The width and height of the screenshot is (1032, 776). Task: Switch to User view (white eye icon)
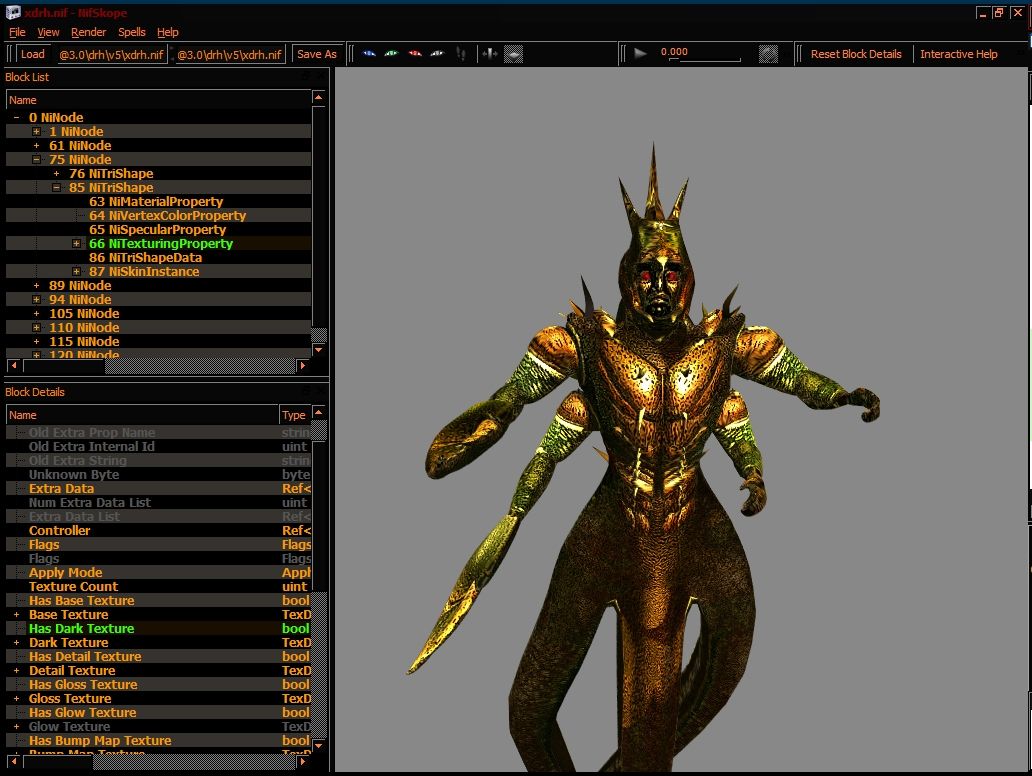pyautogui.click(x=437, y=54)
